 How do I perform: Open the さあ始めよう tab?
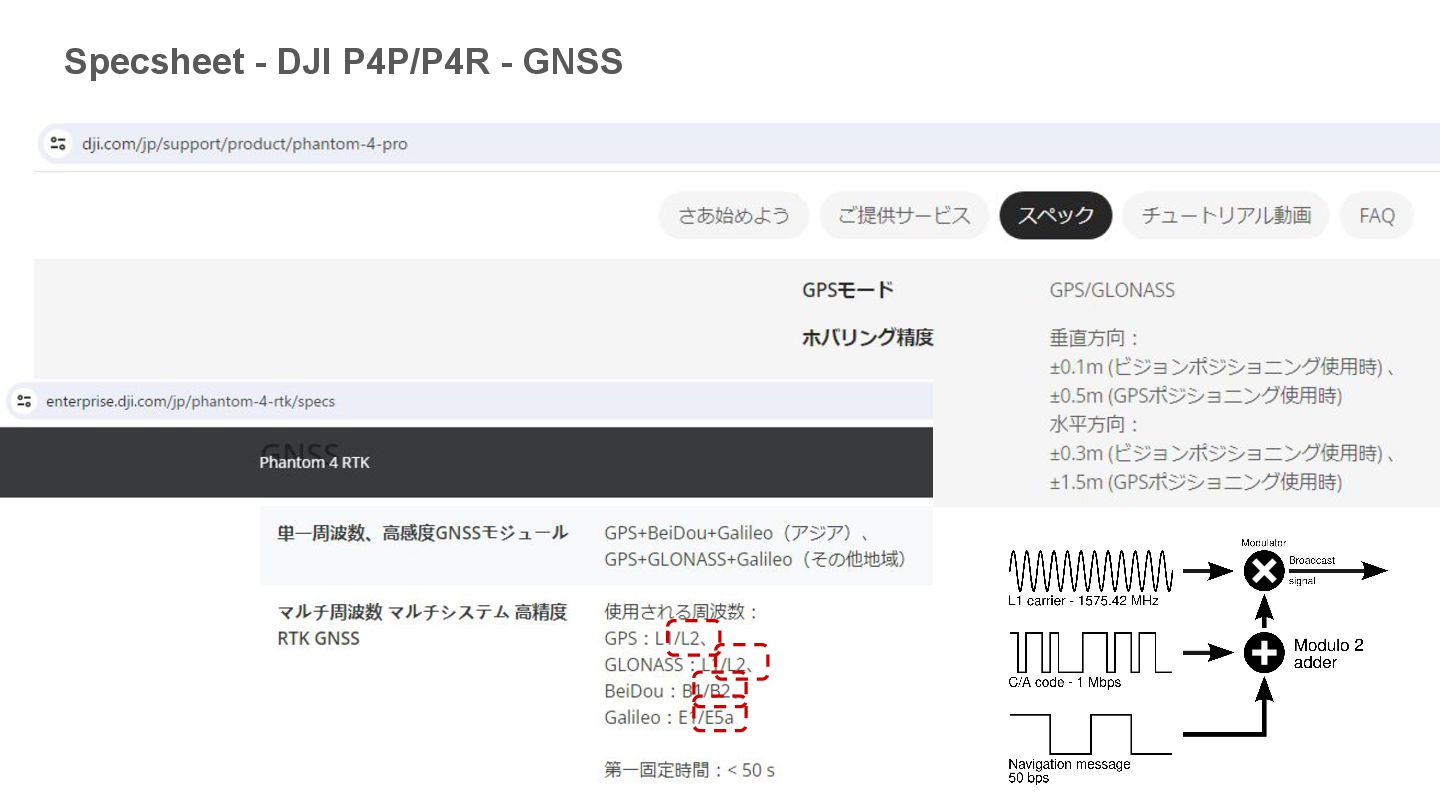734,215
